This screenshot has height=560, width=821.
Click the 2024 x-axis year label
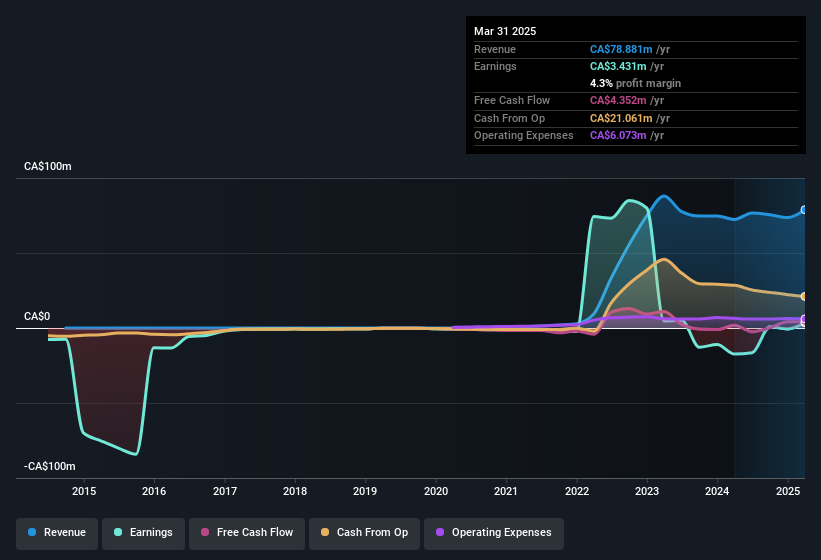coord(717,491)
